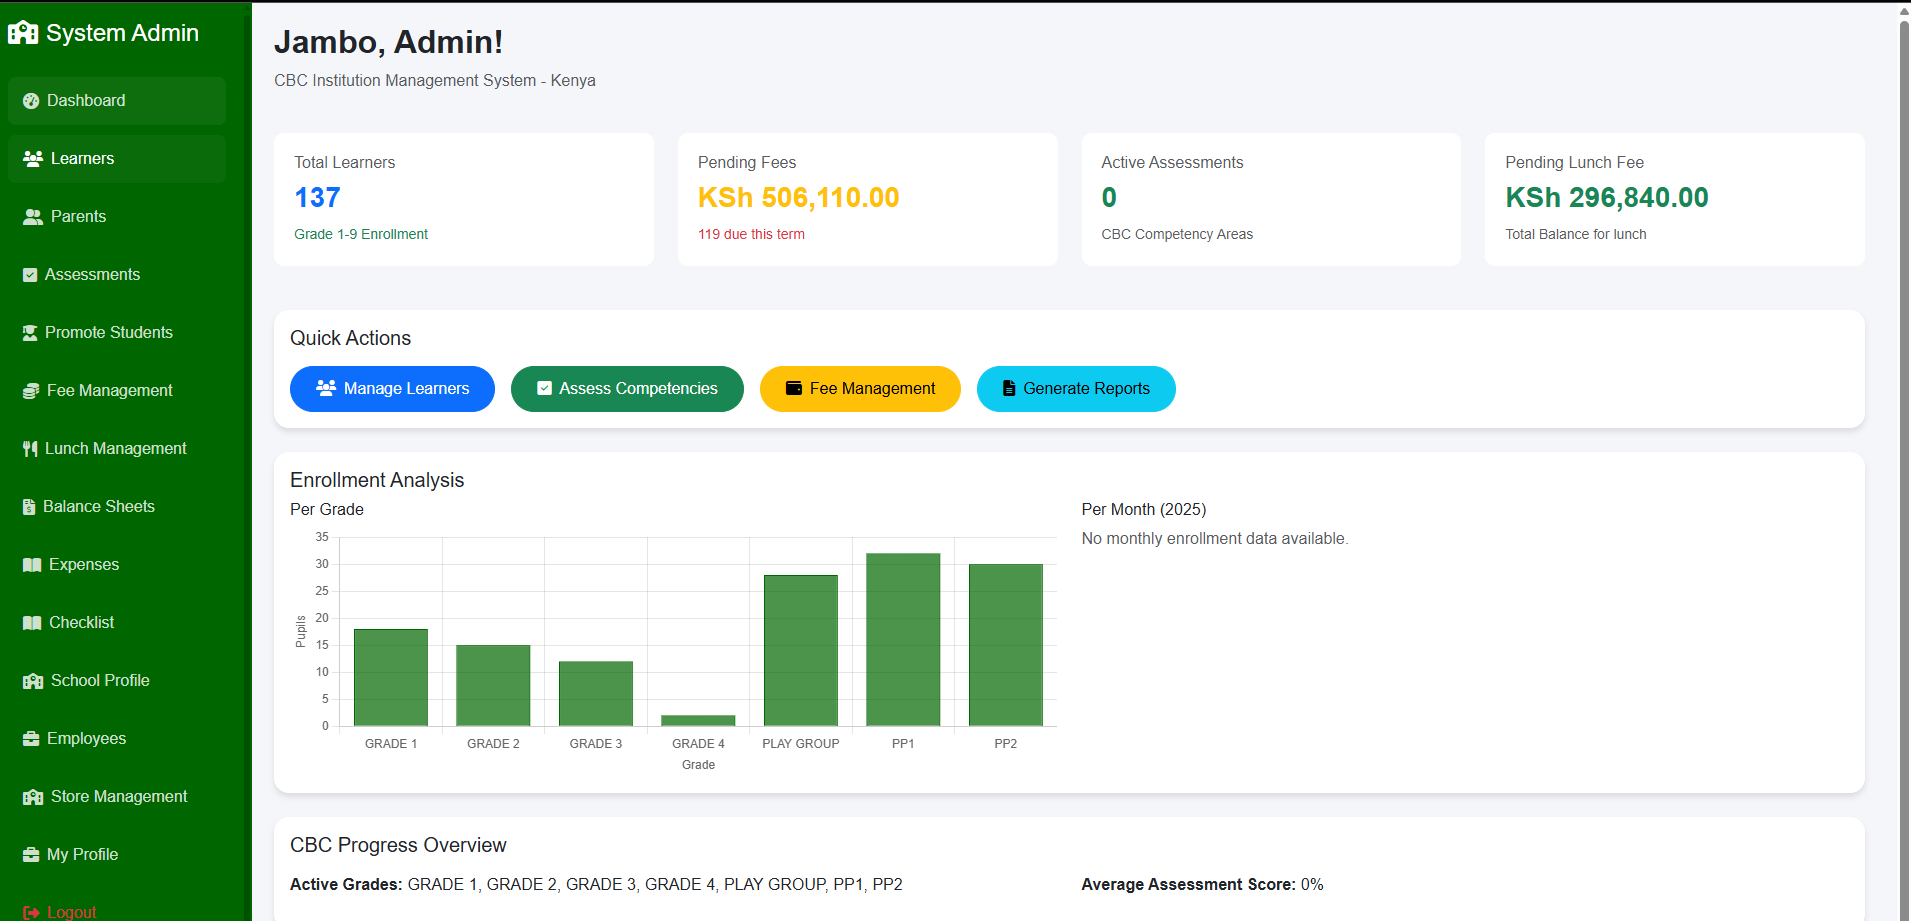The image size is (1911, 921).
Task: Click the System Admin title link
Action: (x=104, y=33)
